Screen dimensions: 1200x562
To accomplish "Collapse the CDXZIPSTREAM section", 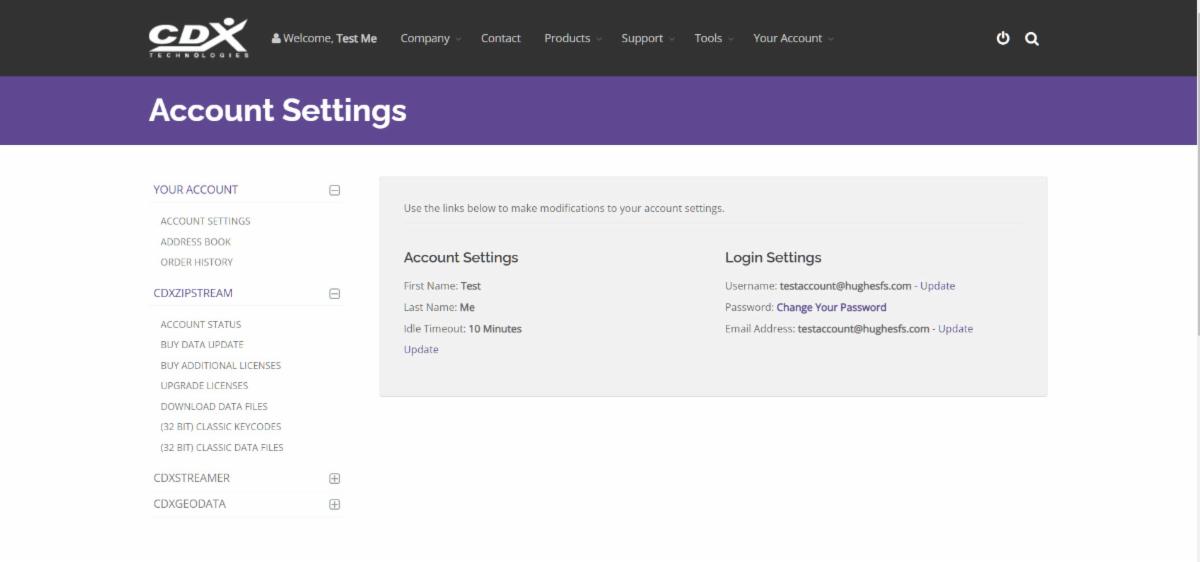I will click(335, 294).
